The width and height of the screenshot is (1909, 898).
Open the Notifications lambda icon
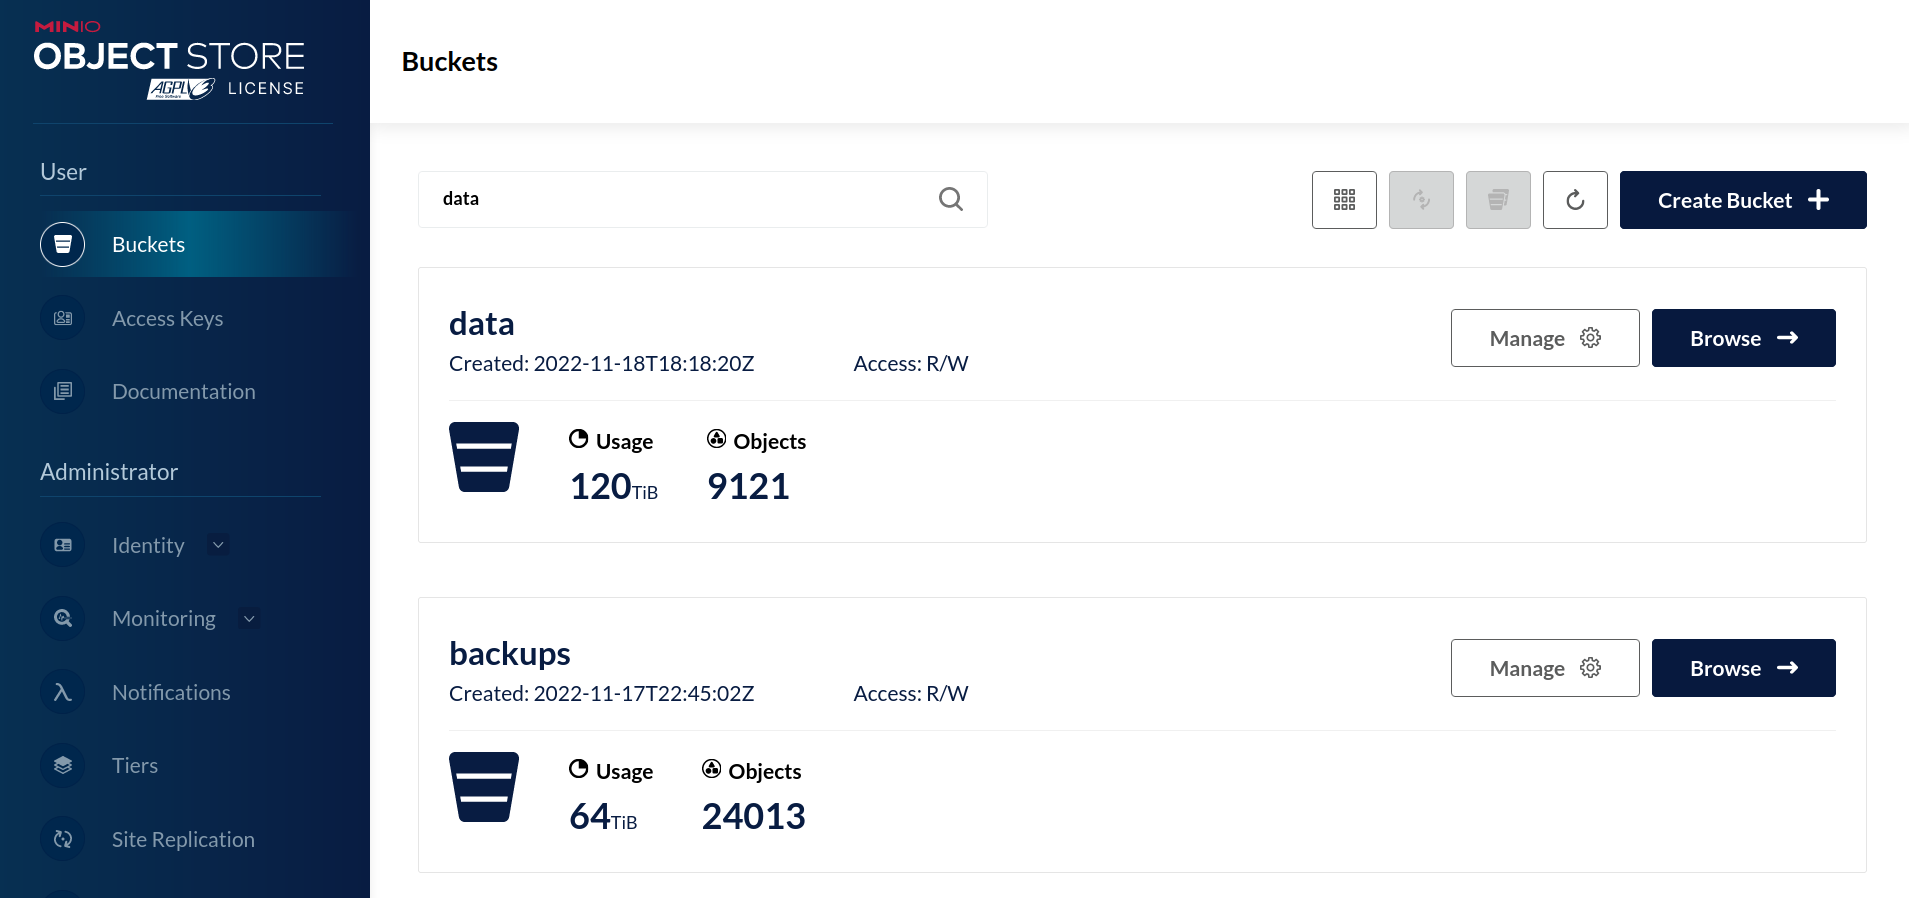tap(63, 692)
